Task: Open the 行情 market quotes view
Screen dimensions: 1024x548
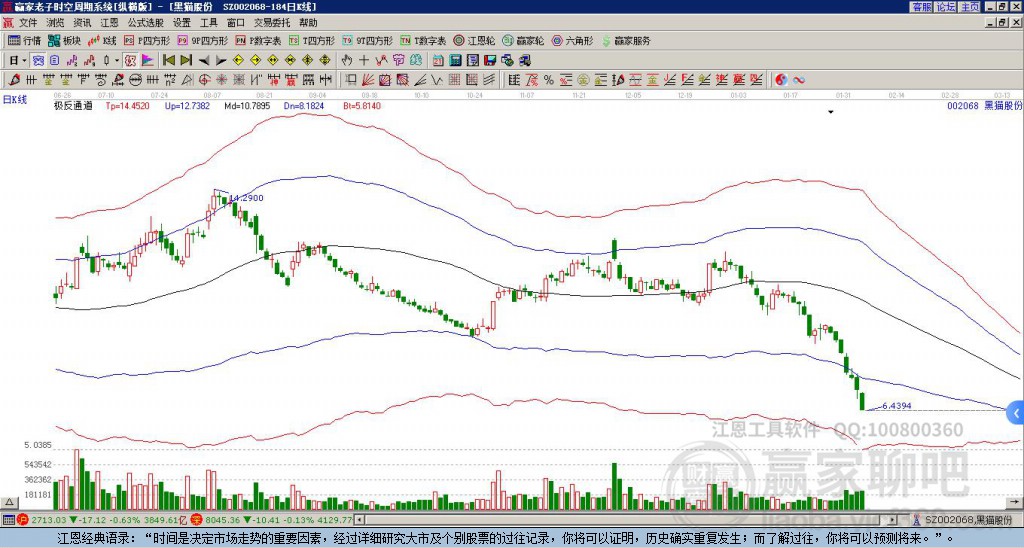Action: 25,41
